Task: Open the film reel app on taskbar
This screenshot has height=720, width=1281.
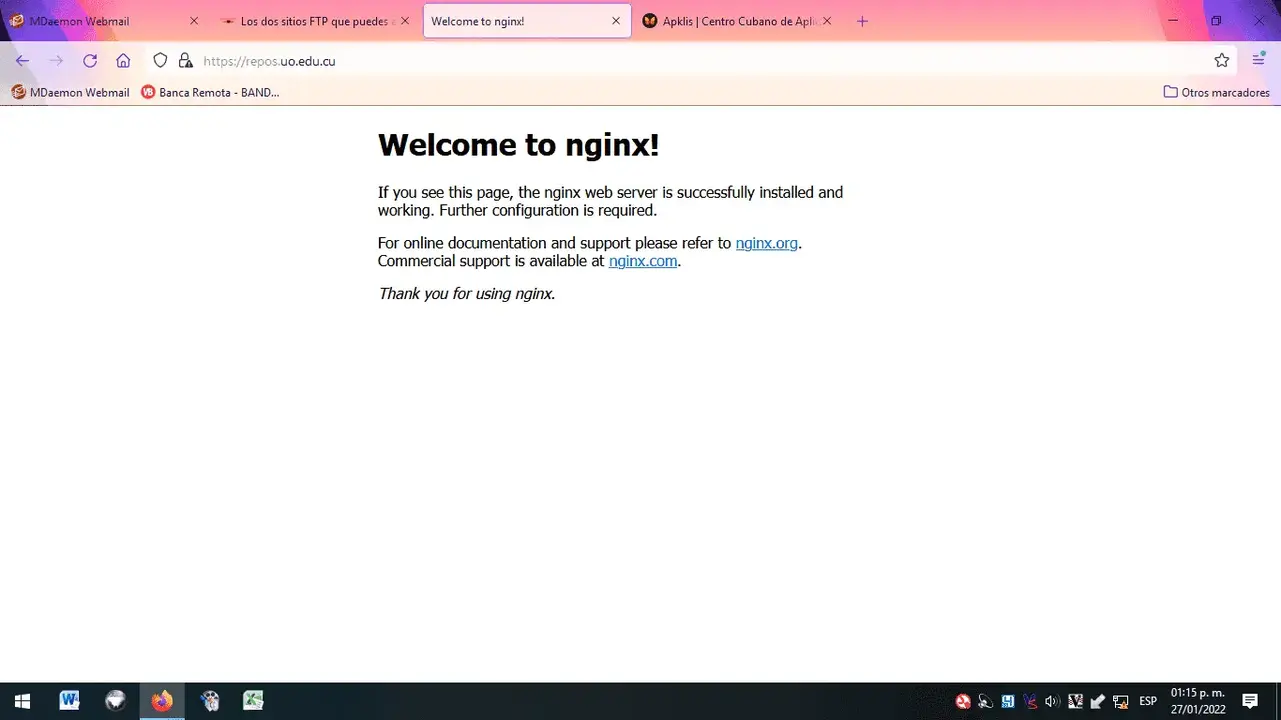Action: (x=209, y=701)
